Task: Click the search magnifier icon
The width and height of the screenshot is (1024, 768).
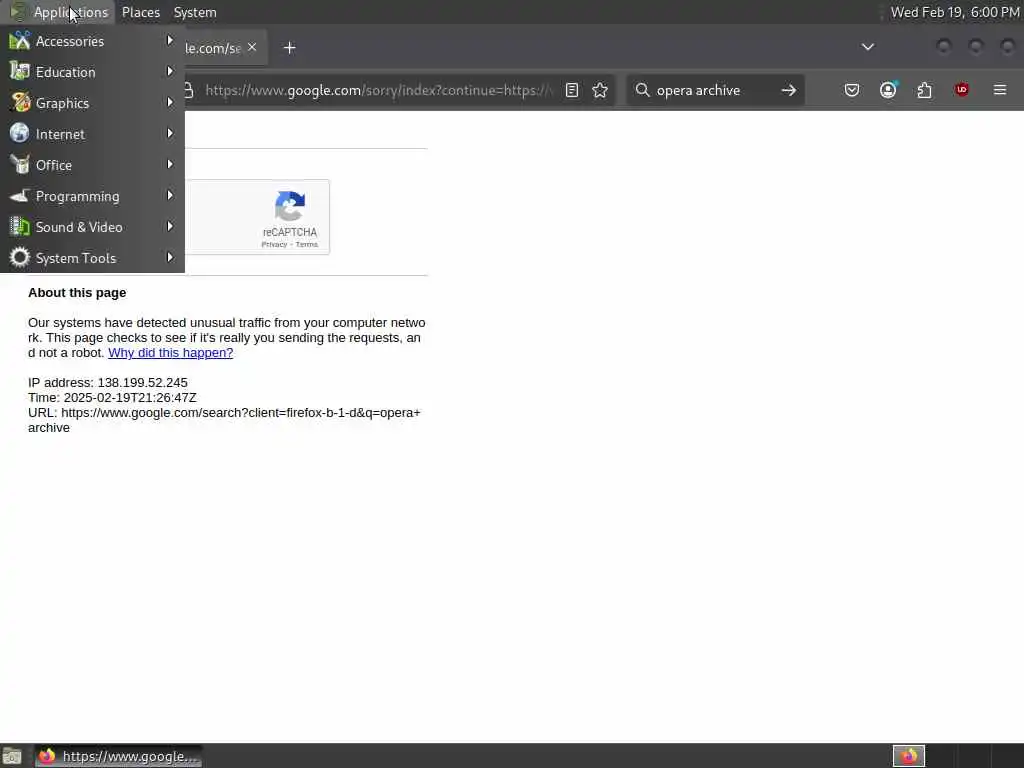Action: [x=643, y=90]
